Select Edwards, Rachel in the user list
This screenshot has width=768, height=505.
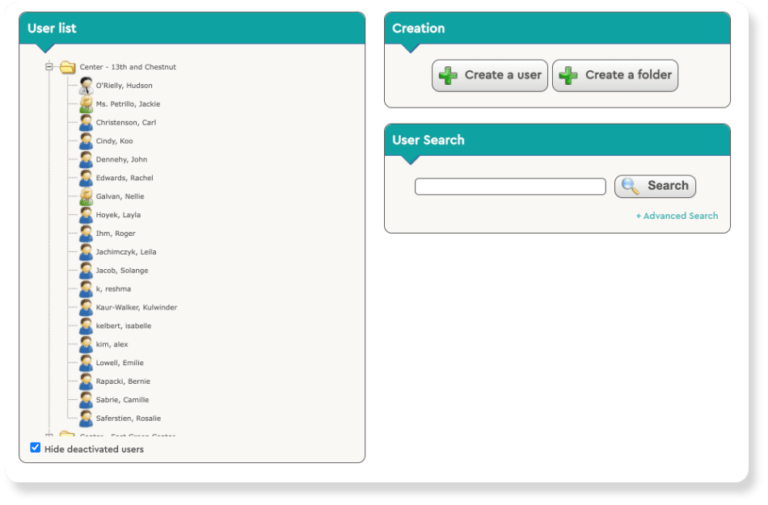pyautogui.click(x=124, y=178)
